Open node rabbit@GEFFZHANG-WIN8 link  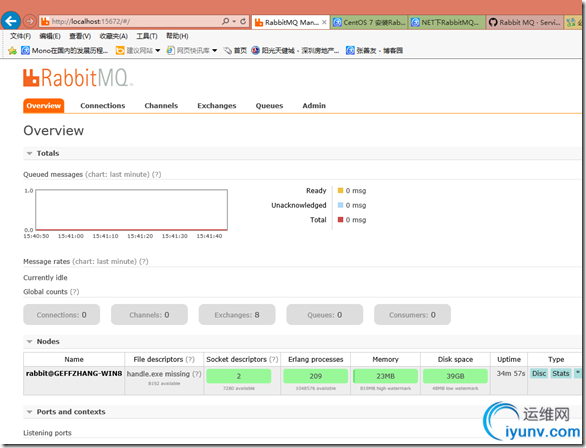(x=74, y=373)
